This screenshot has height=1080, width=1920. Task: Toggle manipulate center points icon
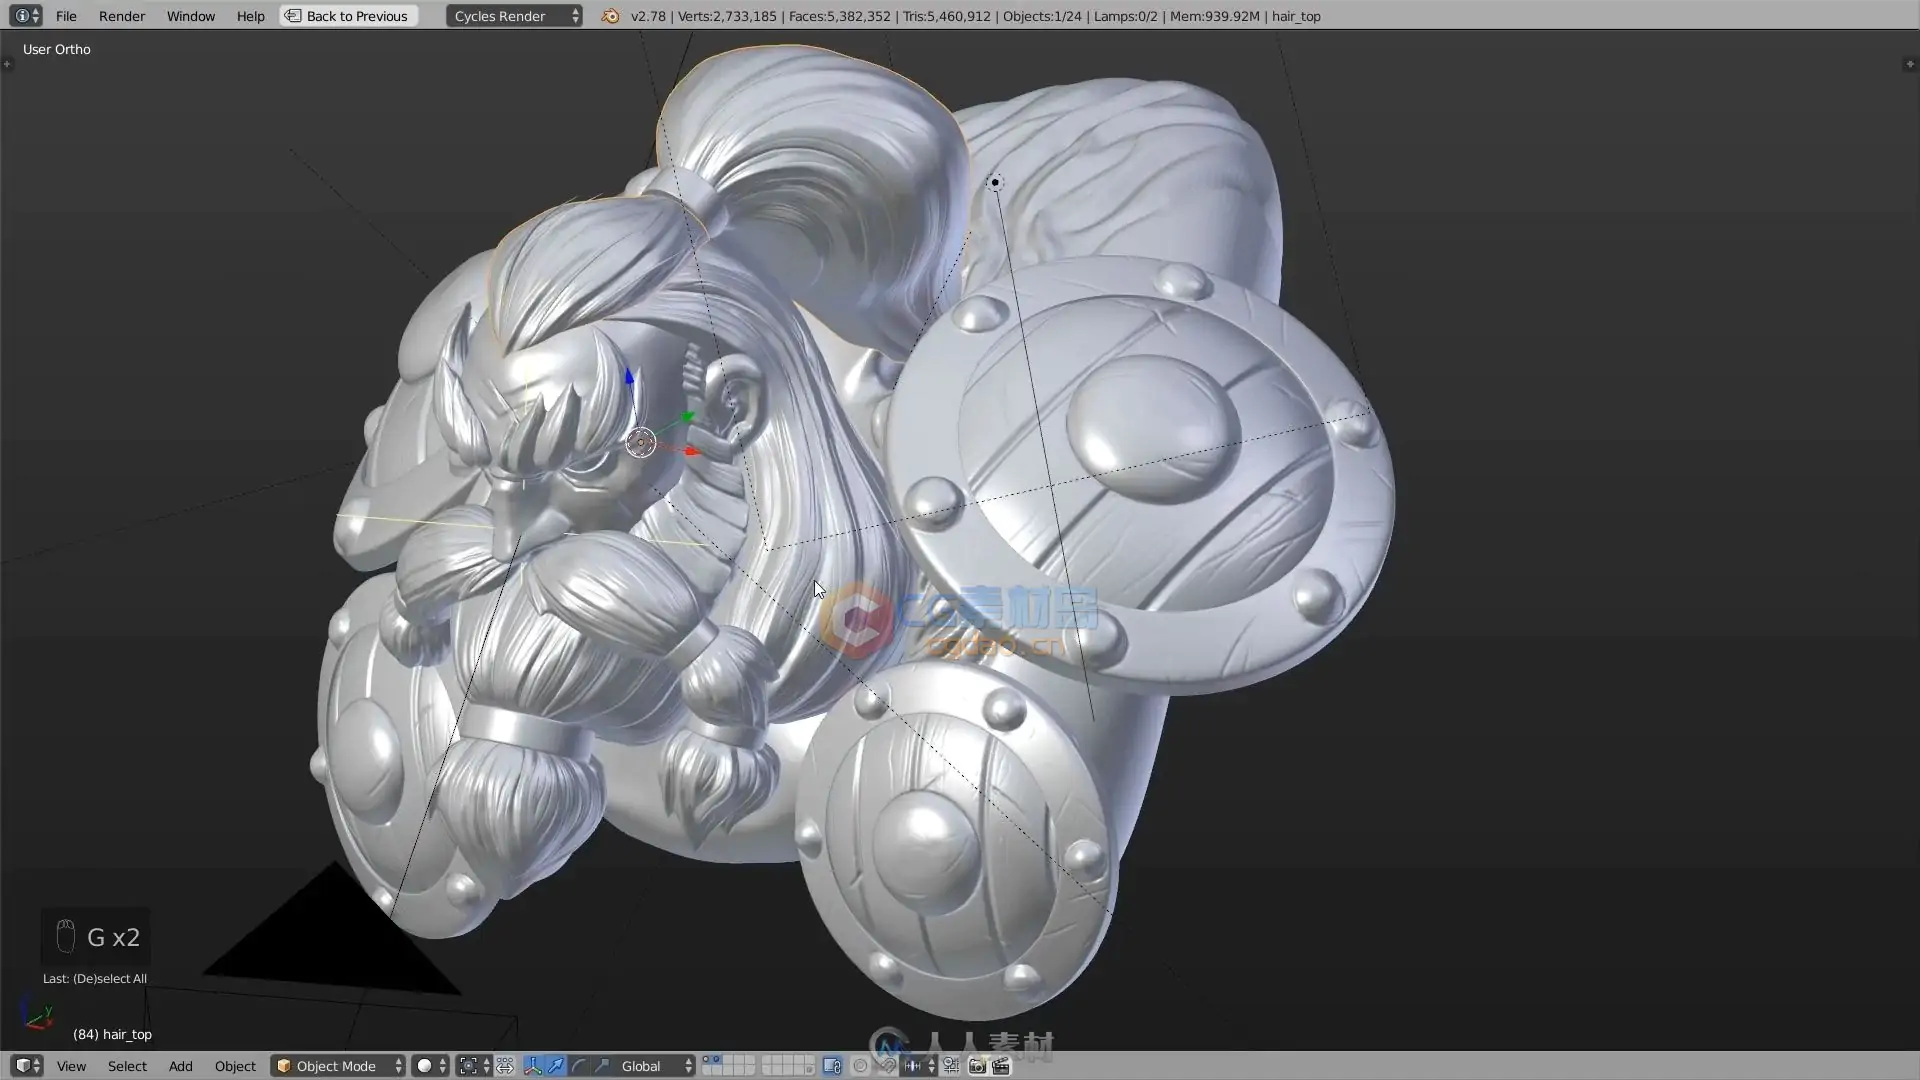(x=505, y=1066)
